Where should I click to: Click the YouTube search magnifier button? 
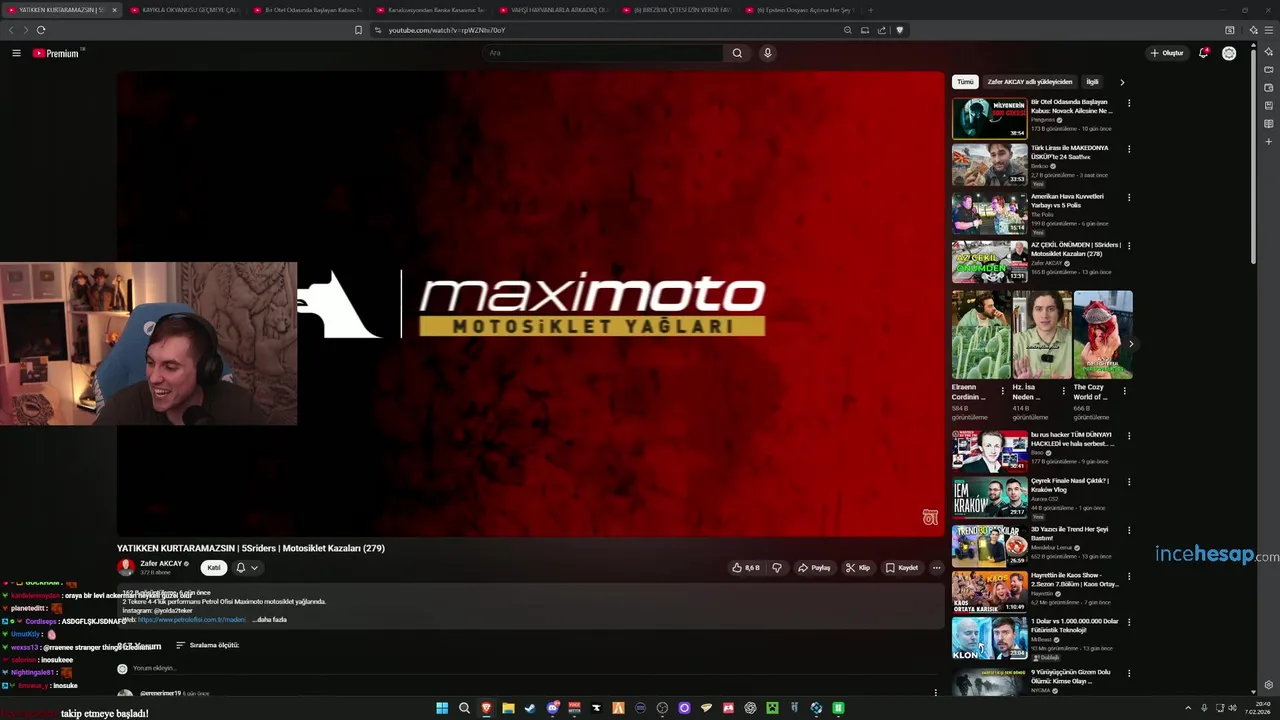click(737, 53)
